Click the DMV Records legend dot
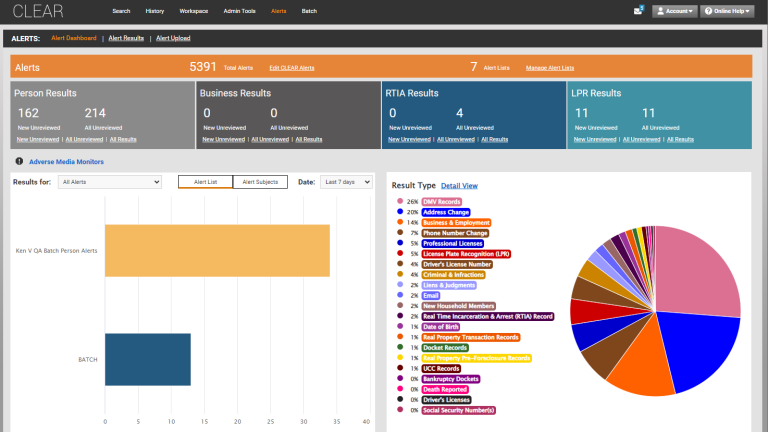 (x=400, y=202)
